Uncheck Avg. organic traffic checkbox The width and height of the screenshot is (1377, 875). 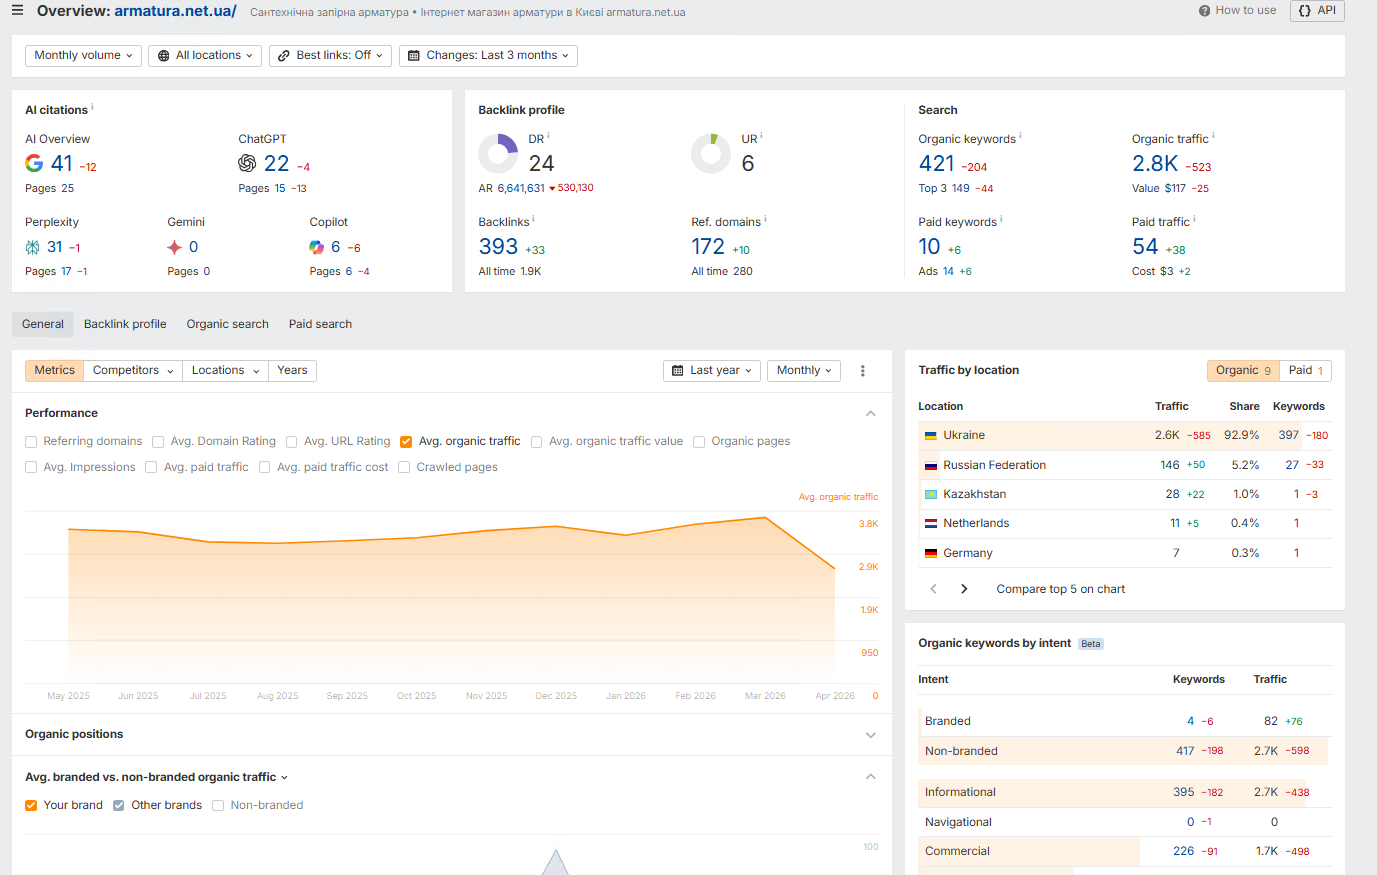pyautogui.click(x=406, y=442)
